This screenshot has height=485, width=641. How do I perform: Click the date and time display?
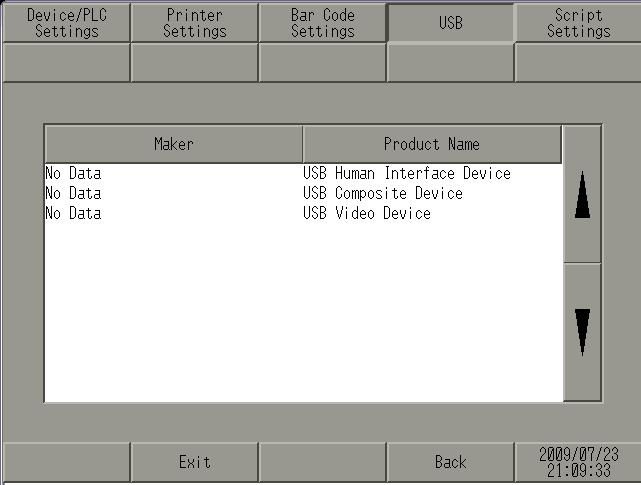tap(578, 461)
